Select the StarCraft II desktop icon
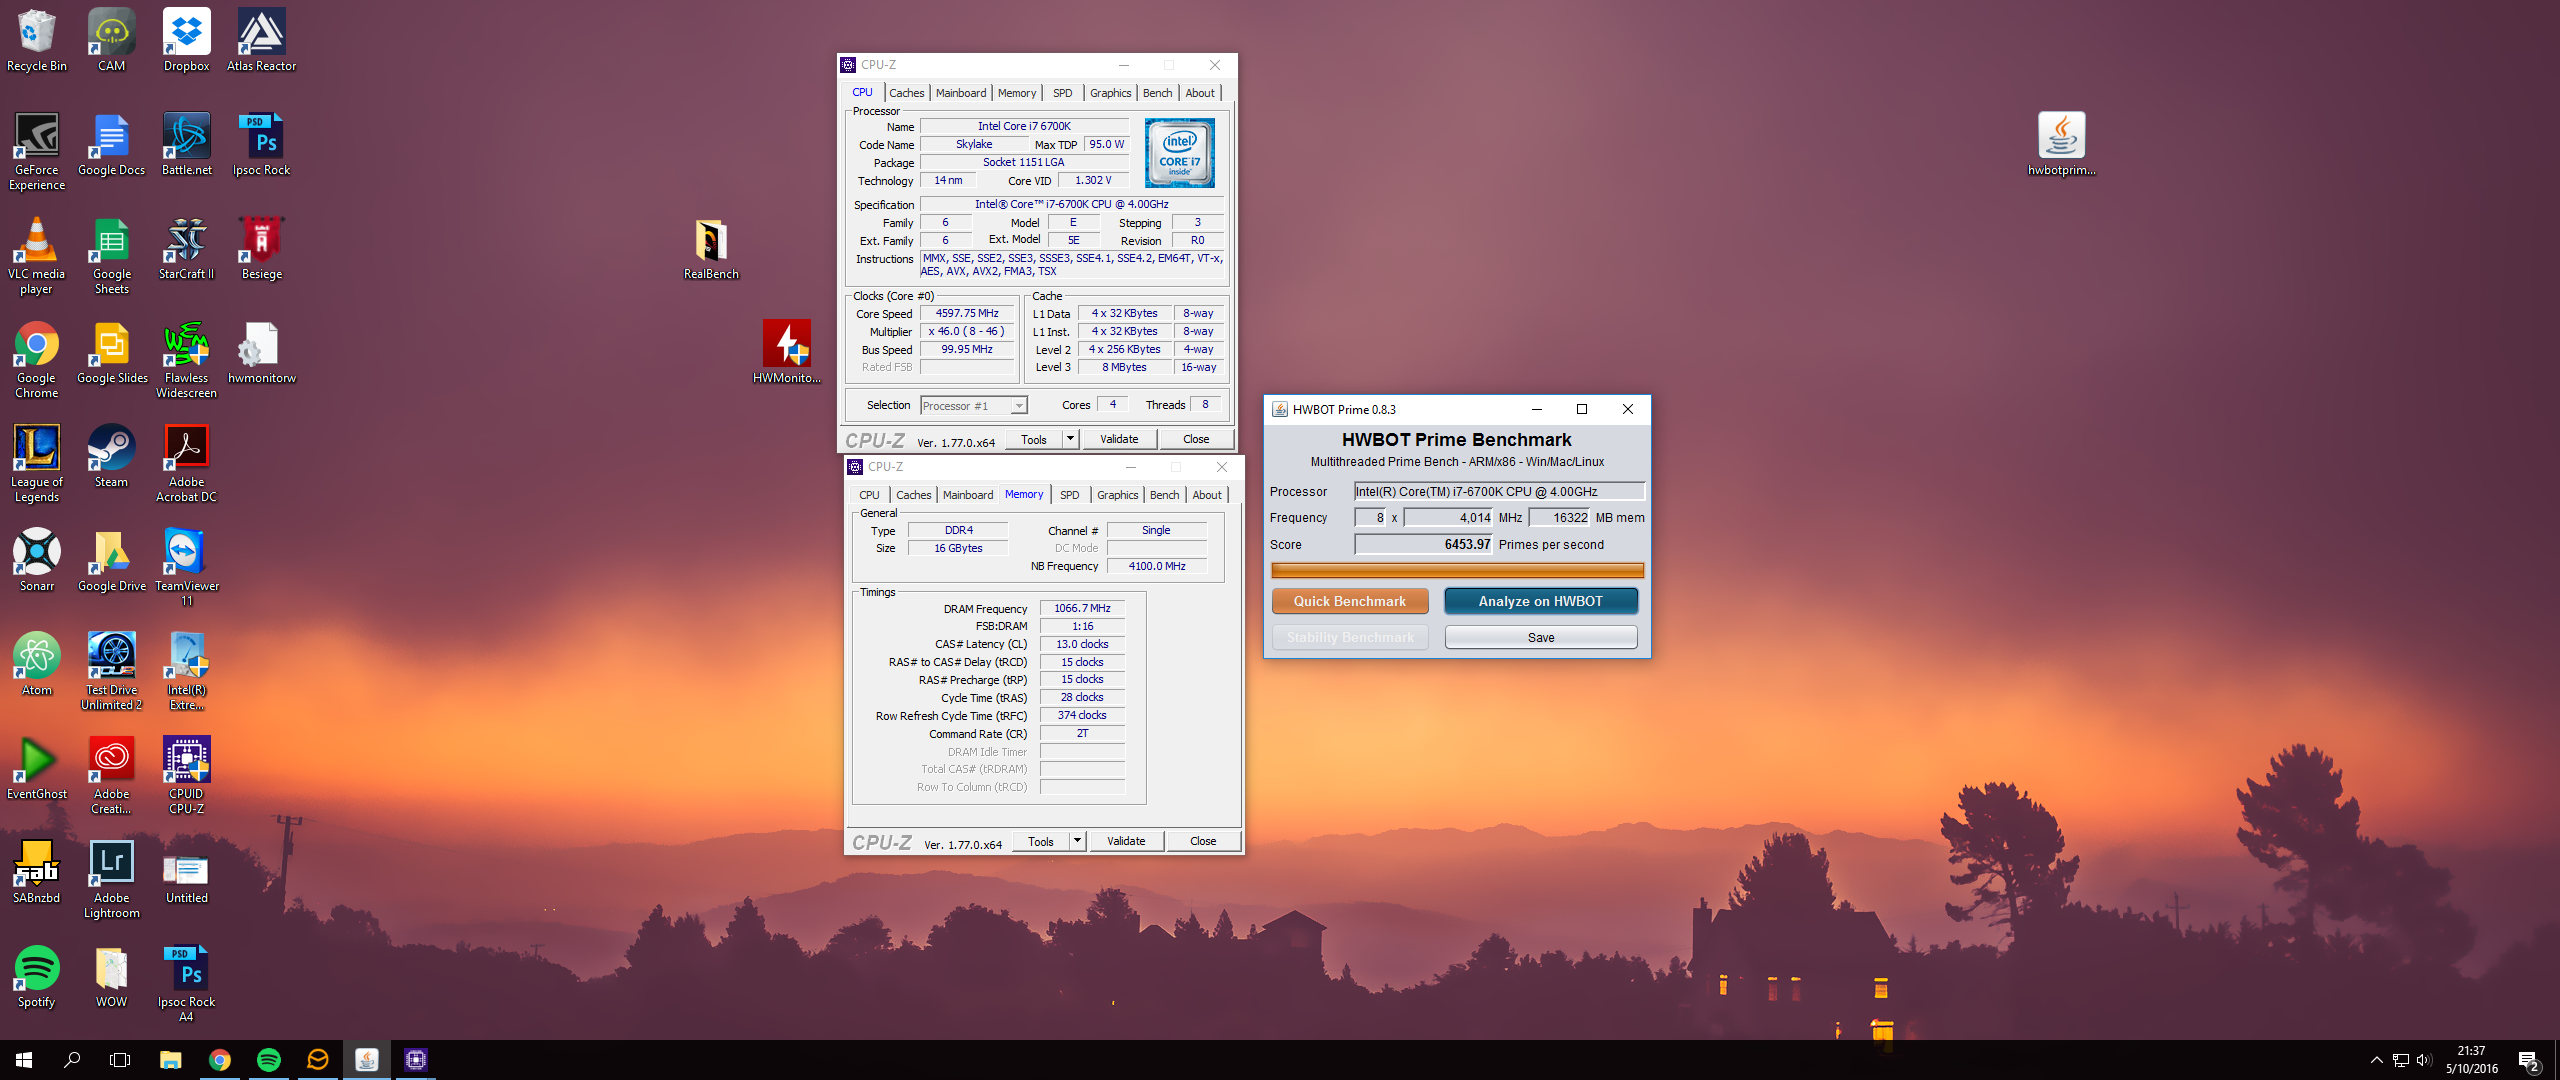The height and width of the screenshot is (1080, 2560). 186,248
